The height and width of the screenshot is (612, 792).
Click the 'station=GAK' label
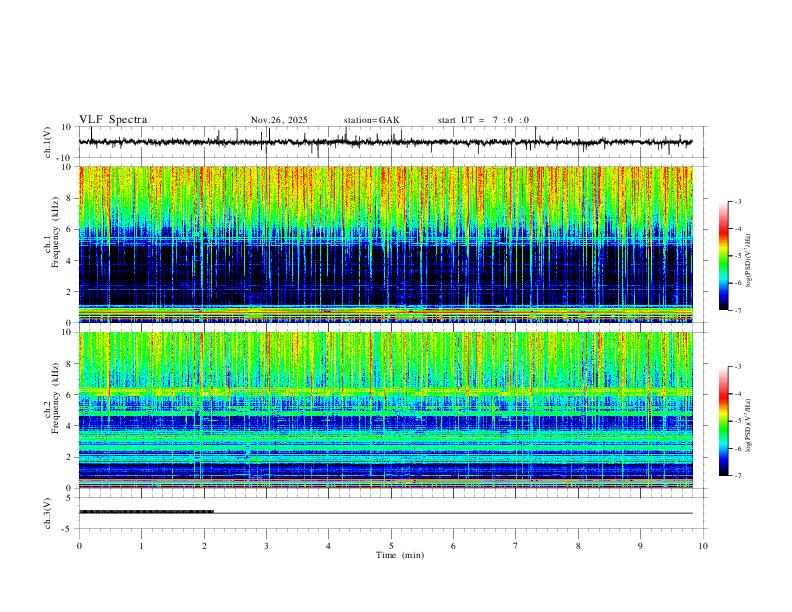click(x=371, y=120)
